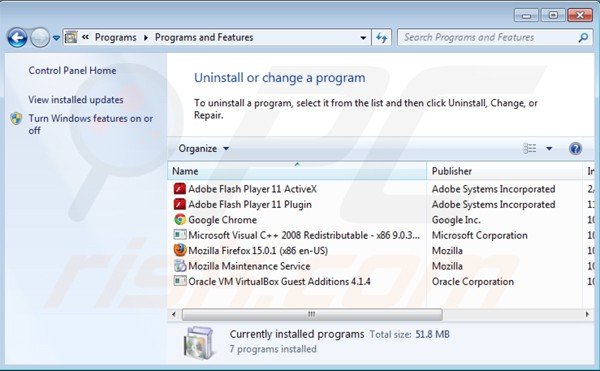
Task: Expand breadcrumb arrow after Programs
Action: 146,37
